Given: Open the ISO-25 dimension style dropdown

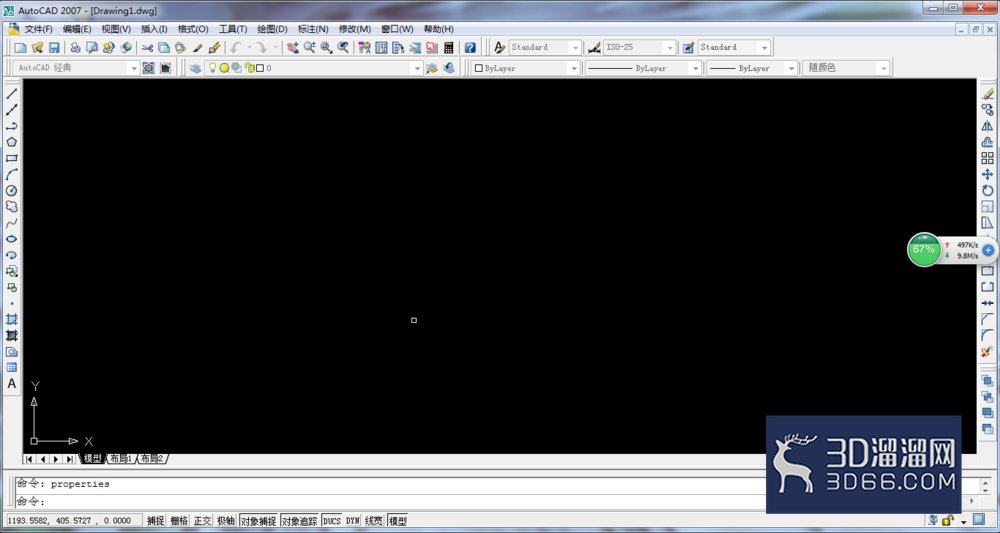Looking at the screenshot, I should (x=669, y=47).
